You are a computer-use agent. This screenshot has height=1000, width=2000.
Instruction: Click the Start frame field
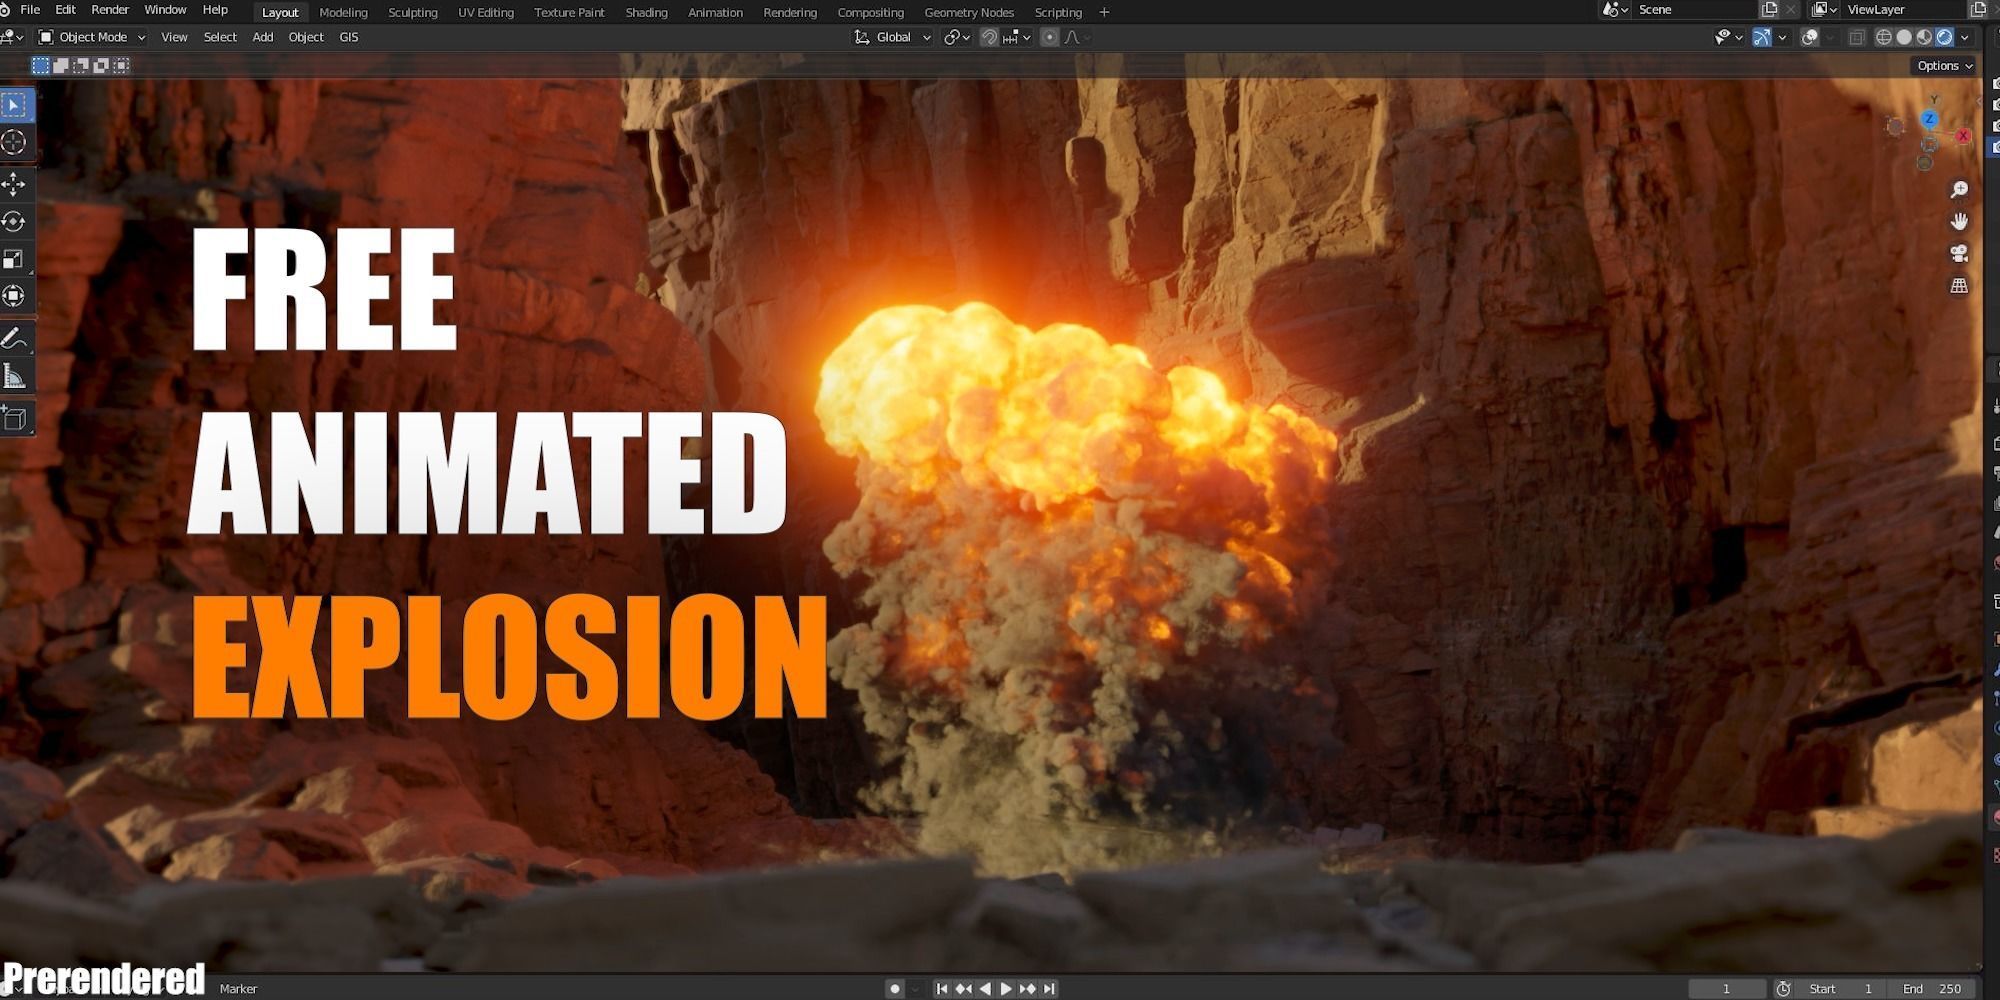click(x=1840, y=988)
